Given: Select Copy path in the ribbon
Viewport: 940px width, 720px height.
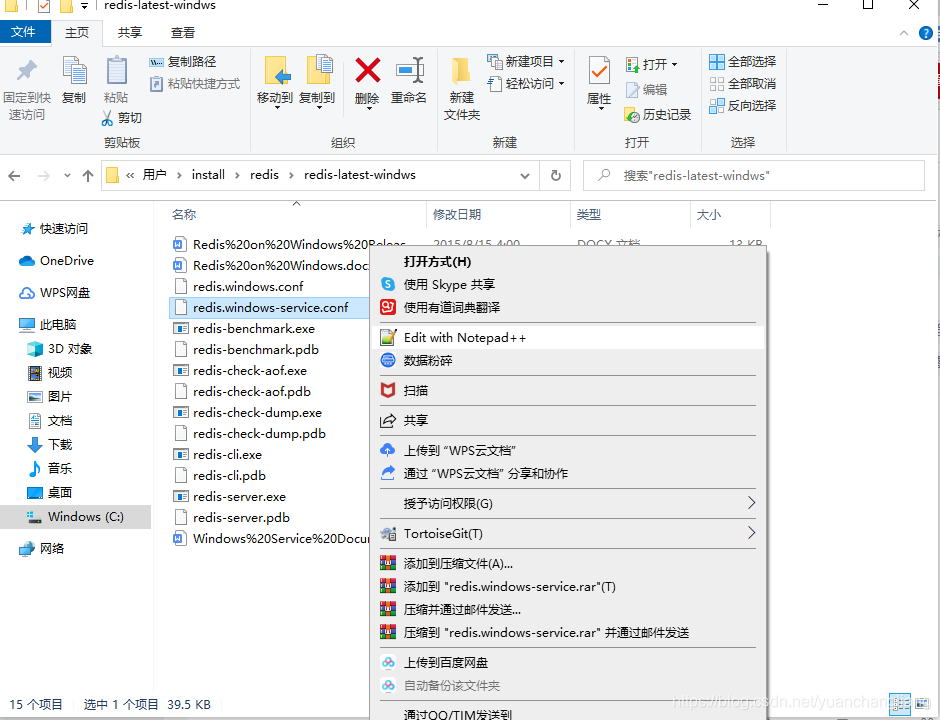Looking at the screenshot, I should (182, 62).
